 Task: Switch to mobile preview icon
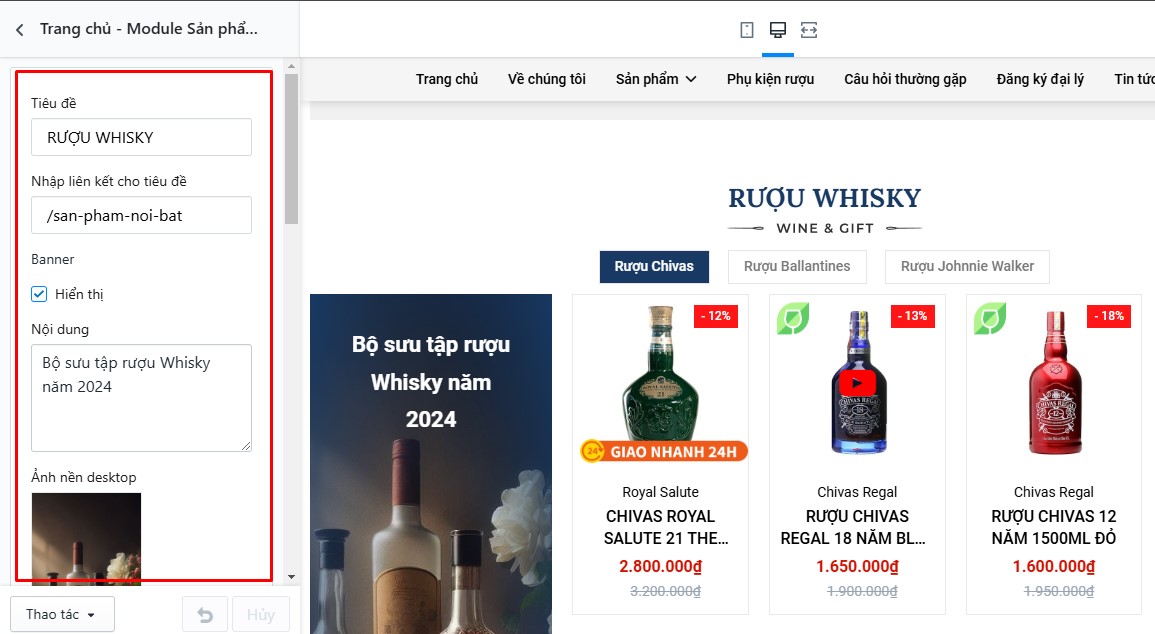tap(747, 30)
